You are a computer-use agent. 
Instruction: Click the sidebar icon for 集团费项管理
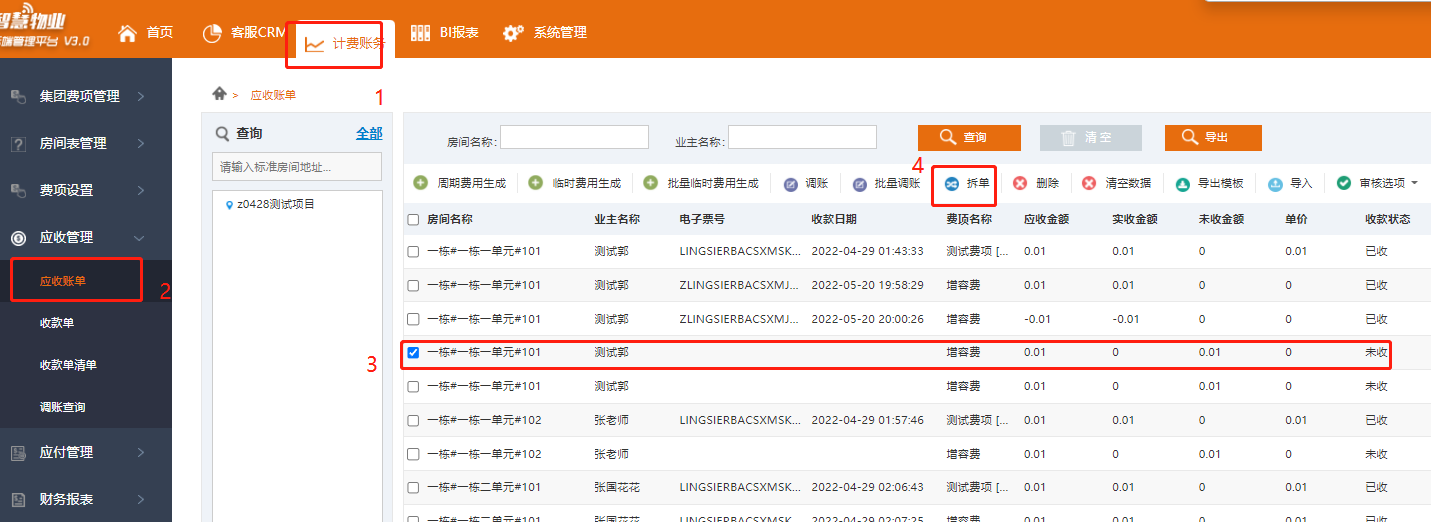[18, 96]
